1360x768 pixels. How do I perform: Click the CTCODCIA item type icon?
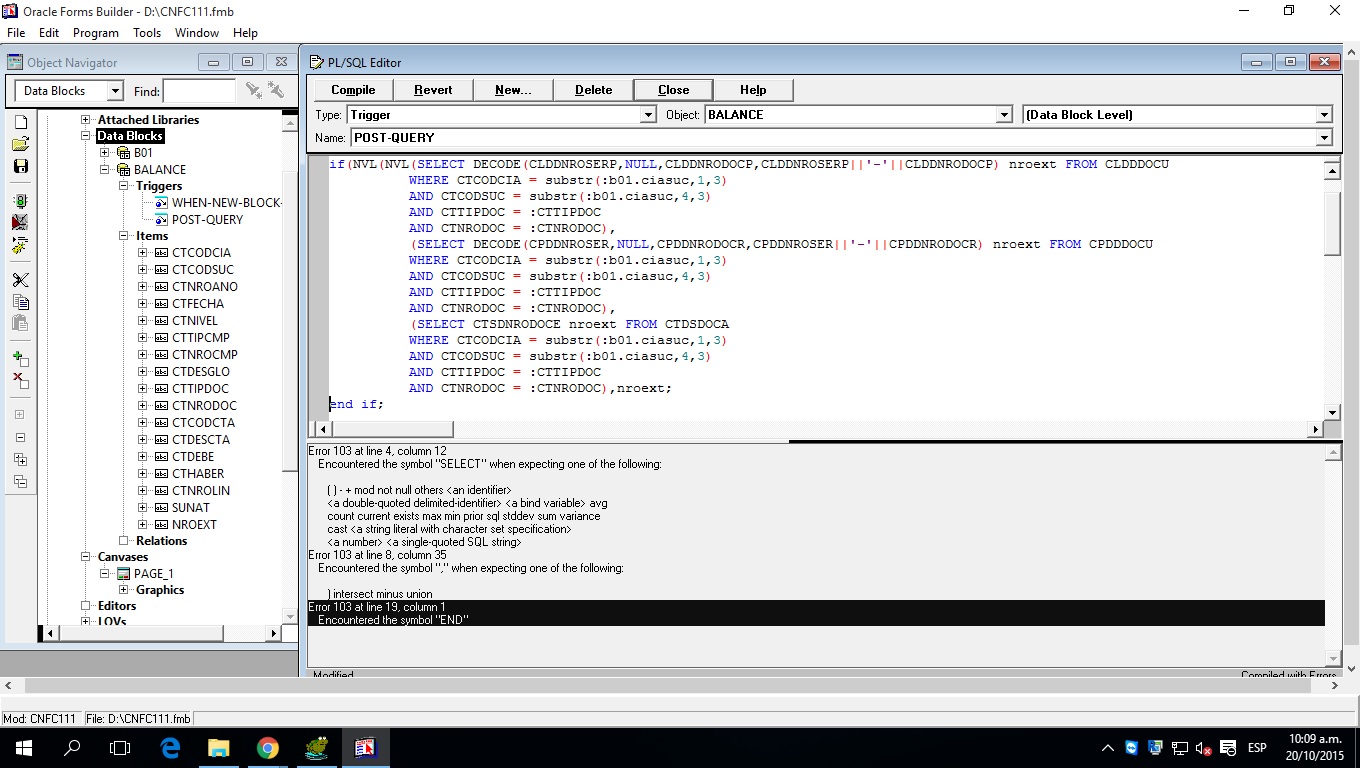tap(161, 253)
